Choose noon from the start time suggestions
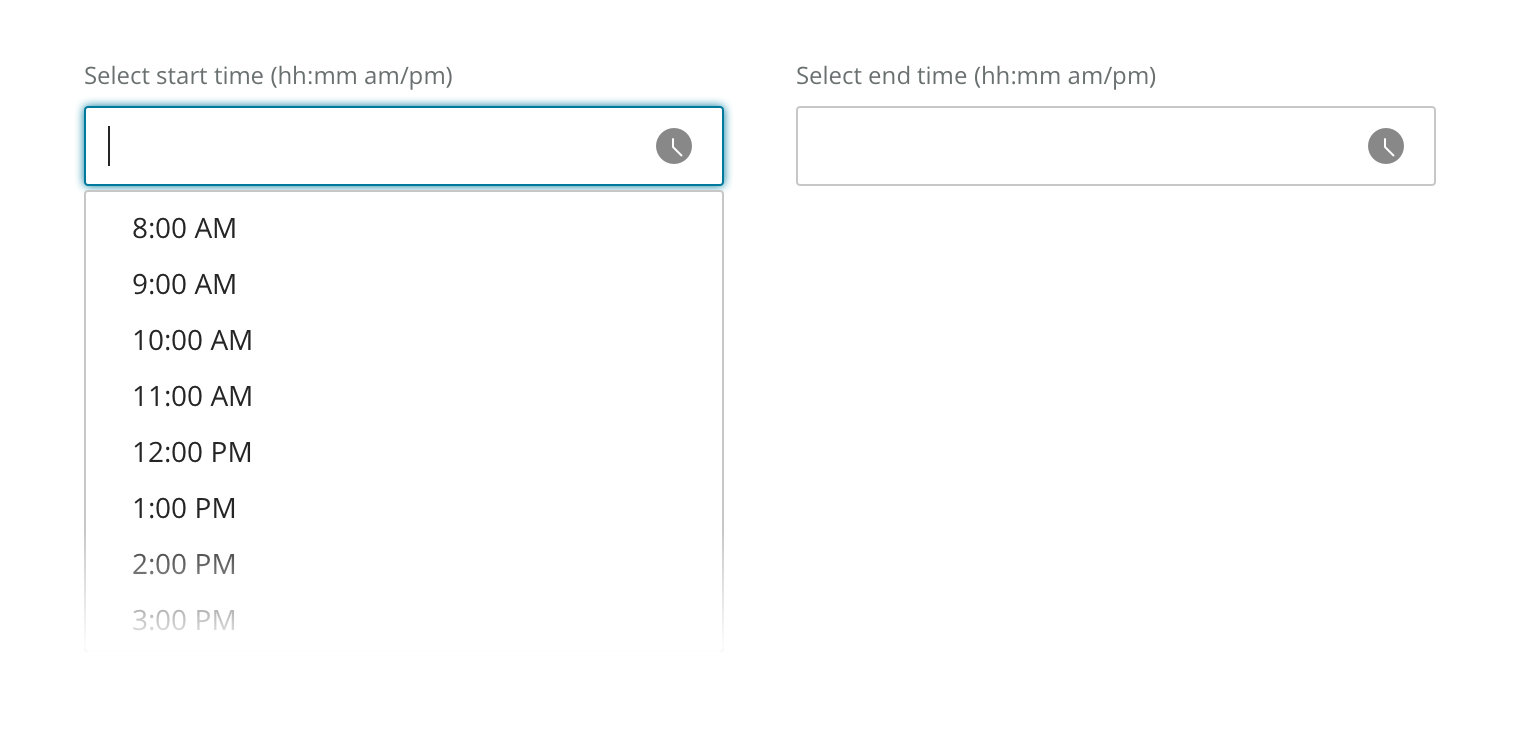1520x736 pixels. tap(193, 452)
